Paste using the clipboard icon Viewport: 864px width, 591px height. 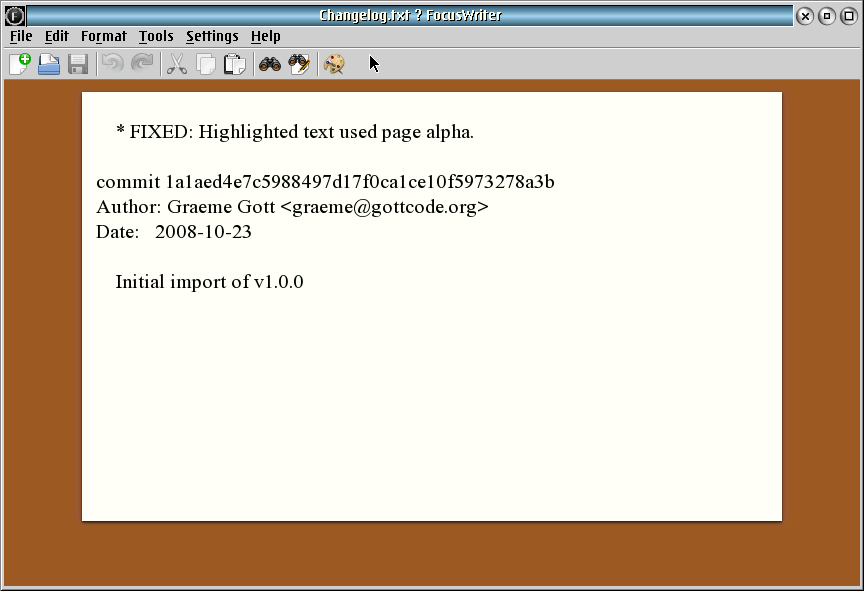[x=235, y=65]
